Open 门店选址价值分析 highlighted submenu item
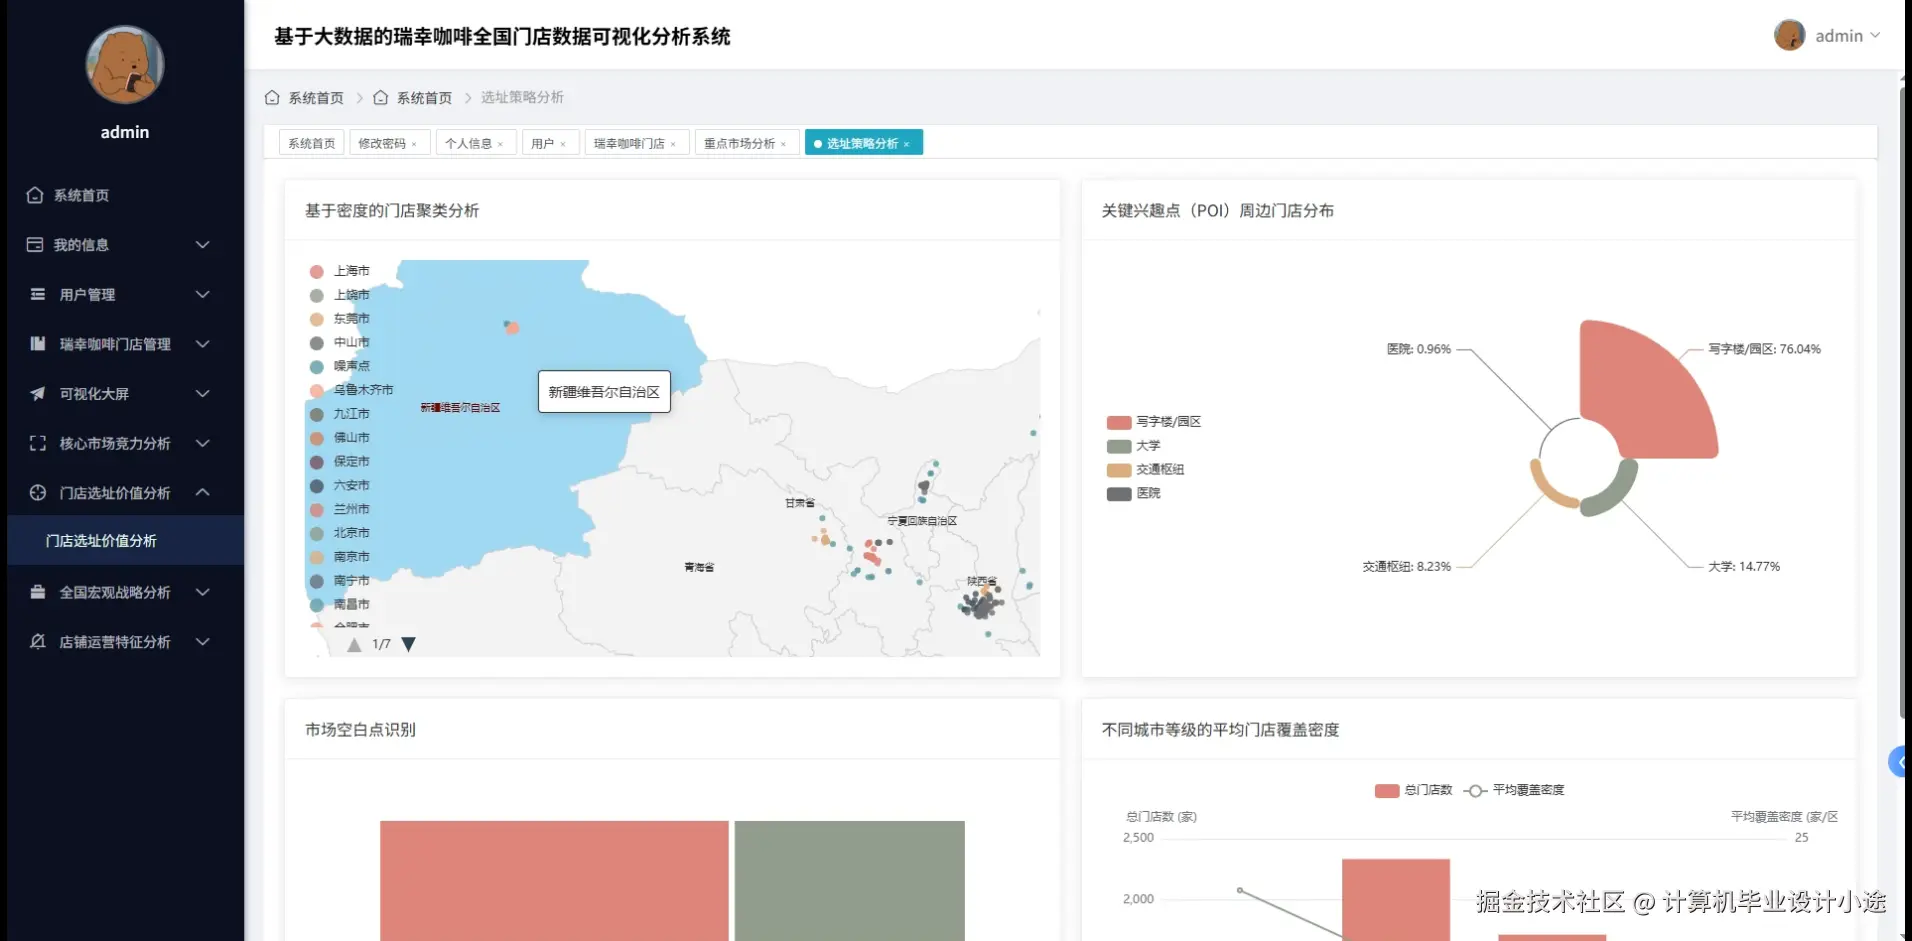1912x941 pixels. (125, 540)
